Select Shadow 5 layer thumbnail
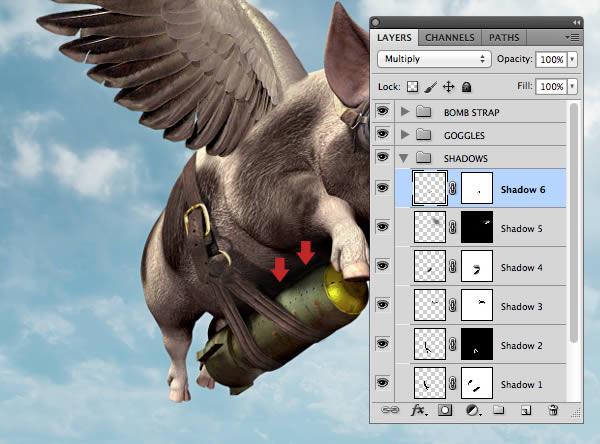The image size is (600, 444). pyautogui.click(x=430, y=227)
